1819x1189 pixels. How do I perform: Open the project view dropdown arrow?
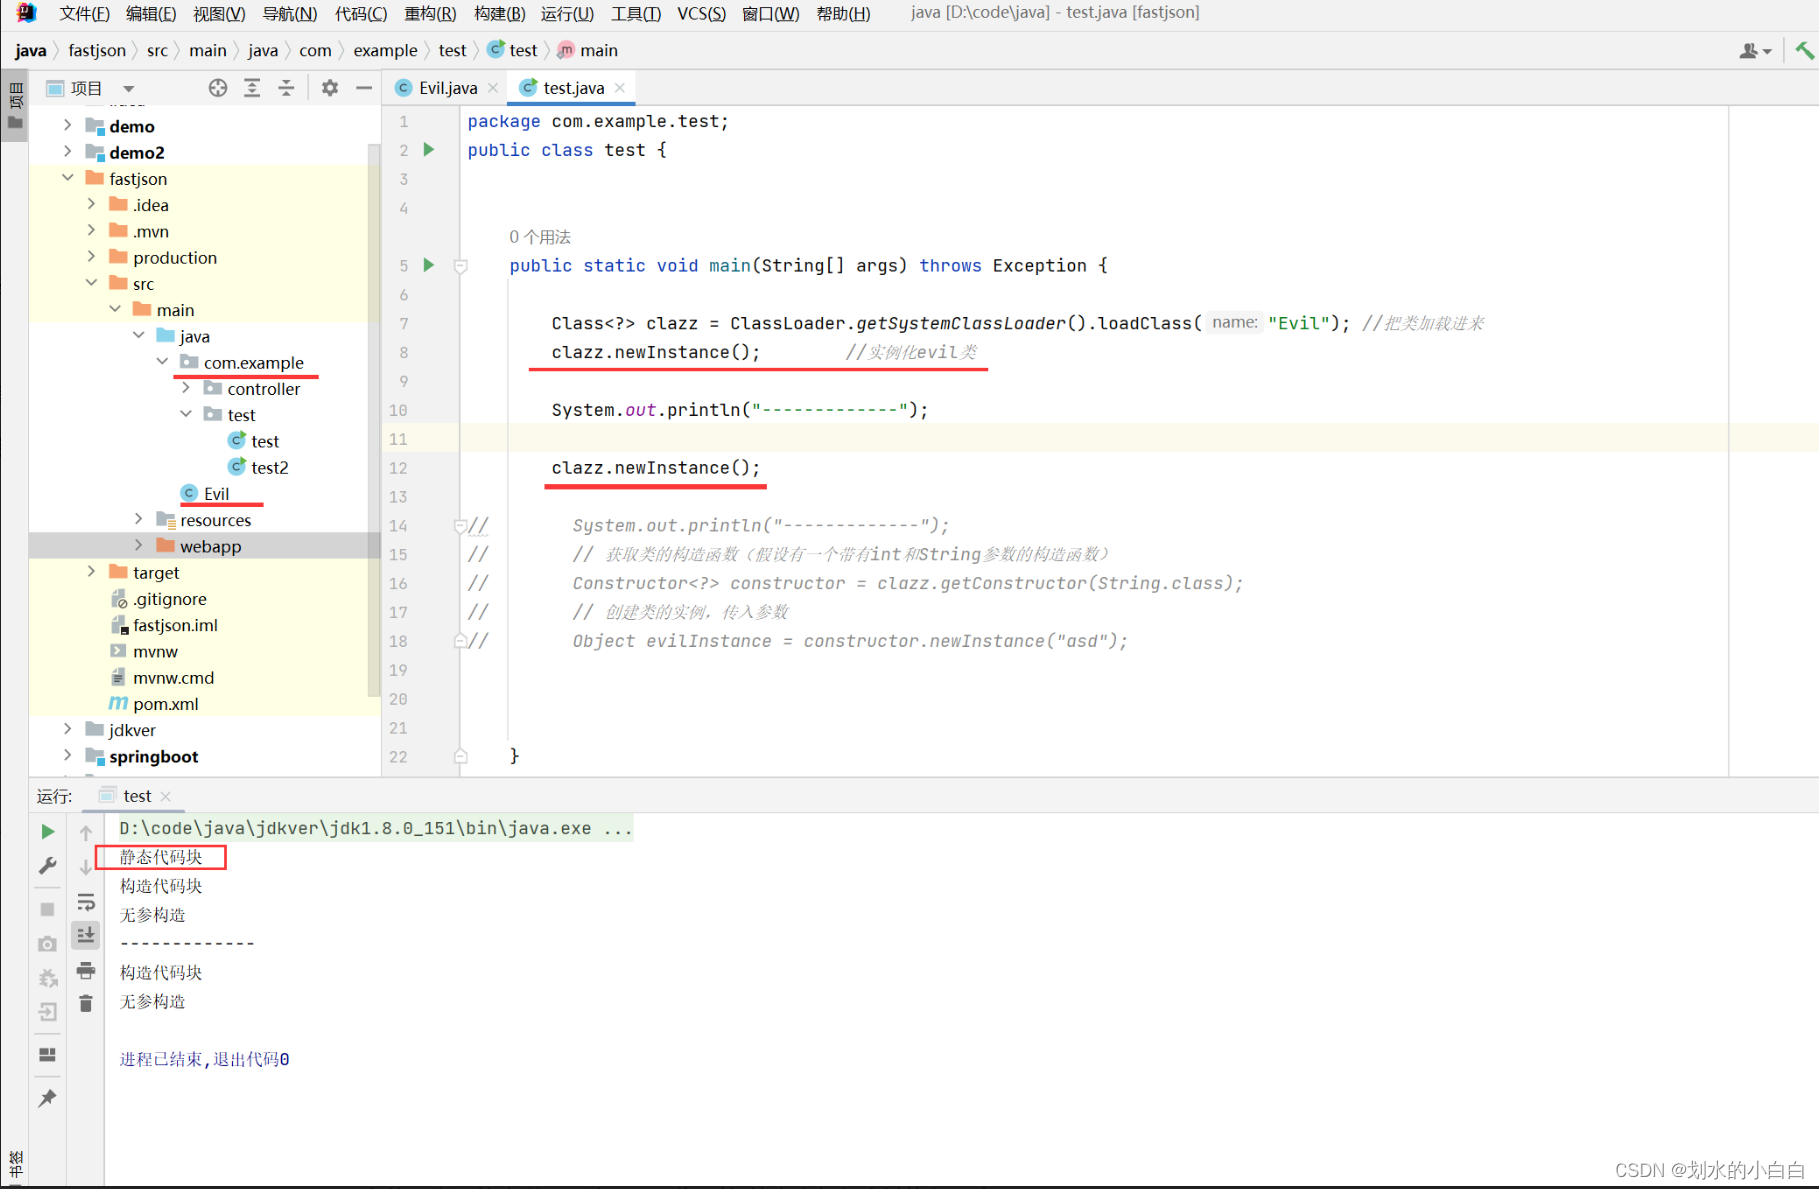129,89
